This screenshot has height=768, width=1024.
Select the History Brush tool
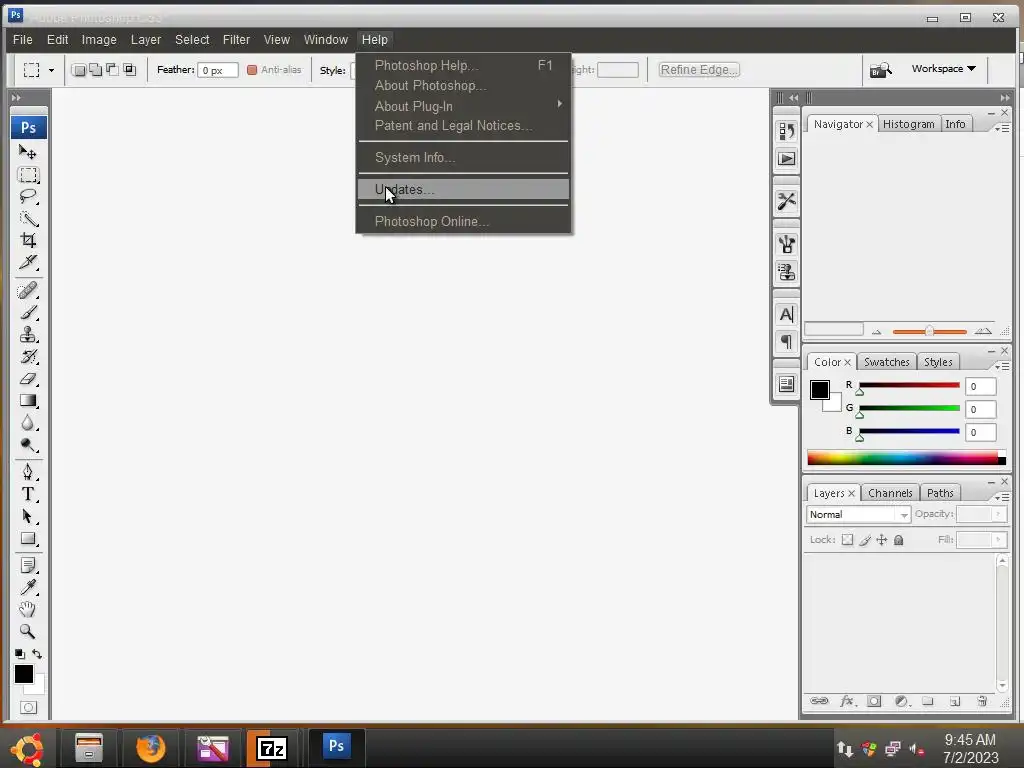(x=28, y=357)
